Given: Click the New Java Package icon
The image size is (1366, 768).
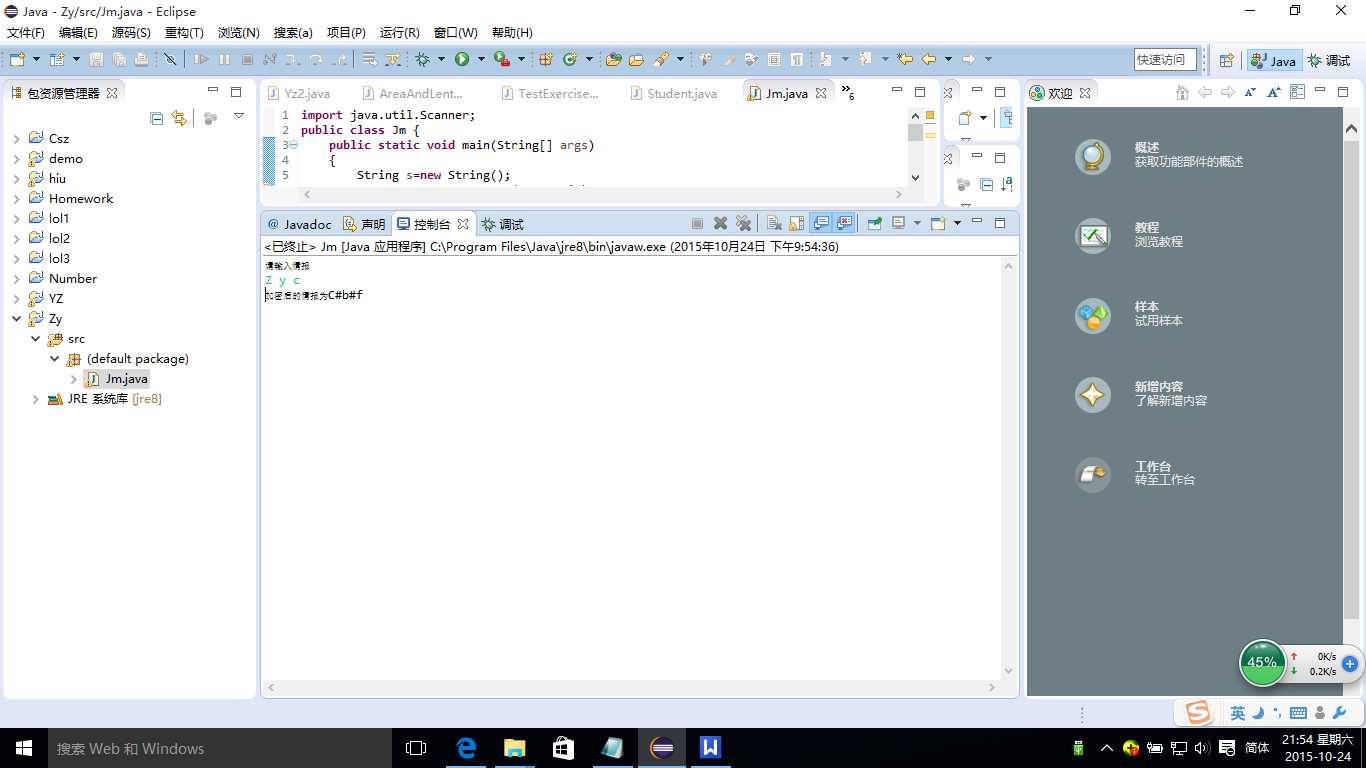Looking at the screenshot, I should click(x=546, y=60).
